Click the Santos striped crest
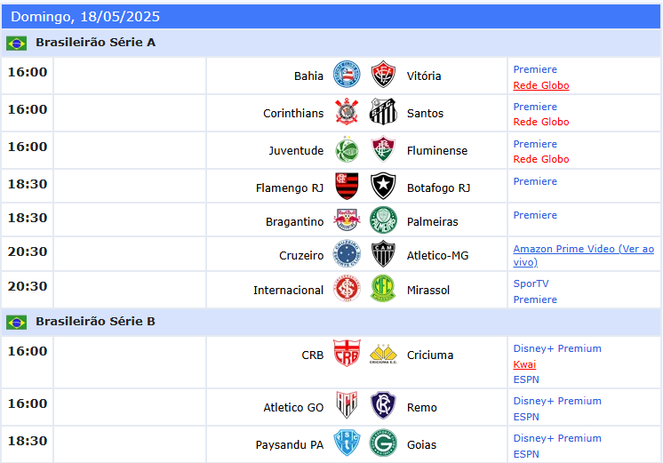Image resolution: width=663 pixels, height=463 pixels. pos(383,111)
